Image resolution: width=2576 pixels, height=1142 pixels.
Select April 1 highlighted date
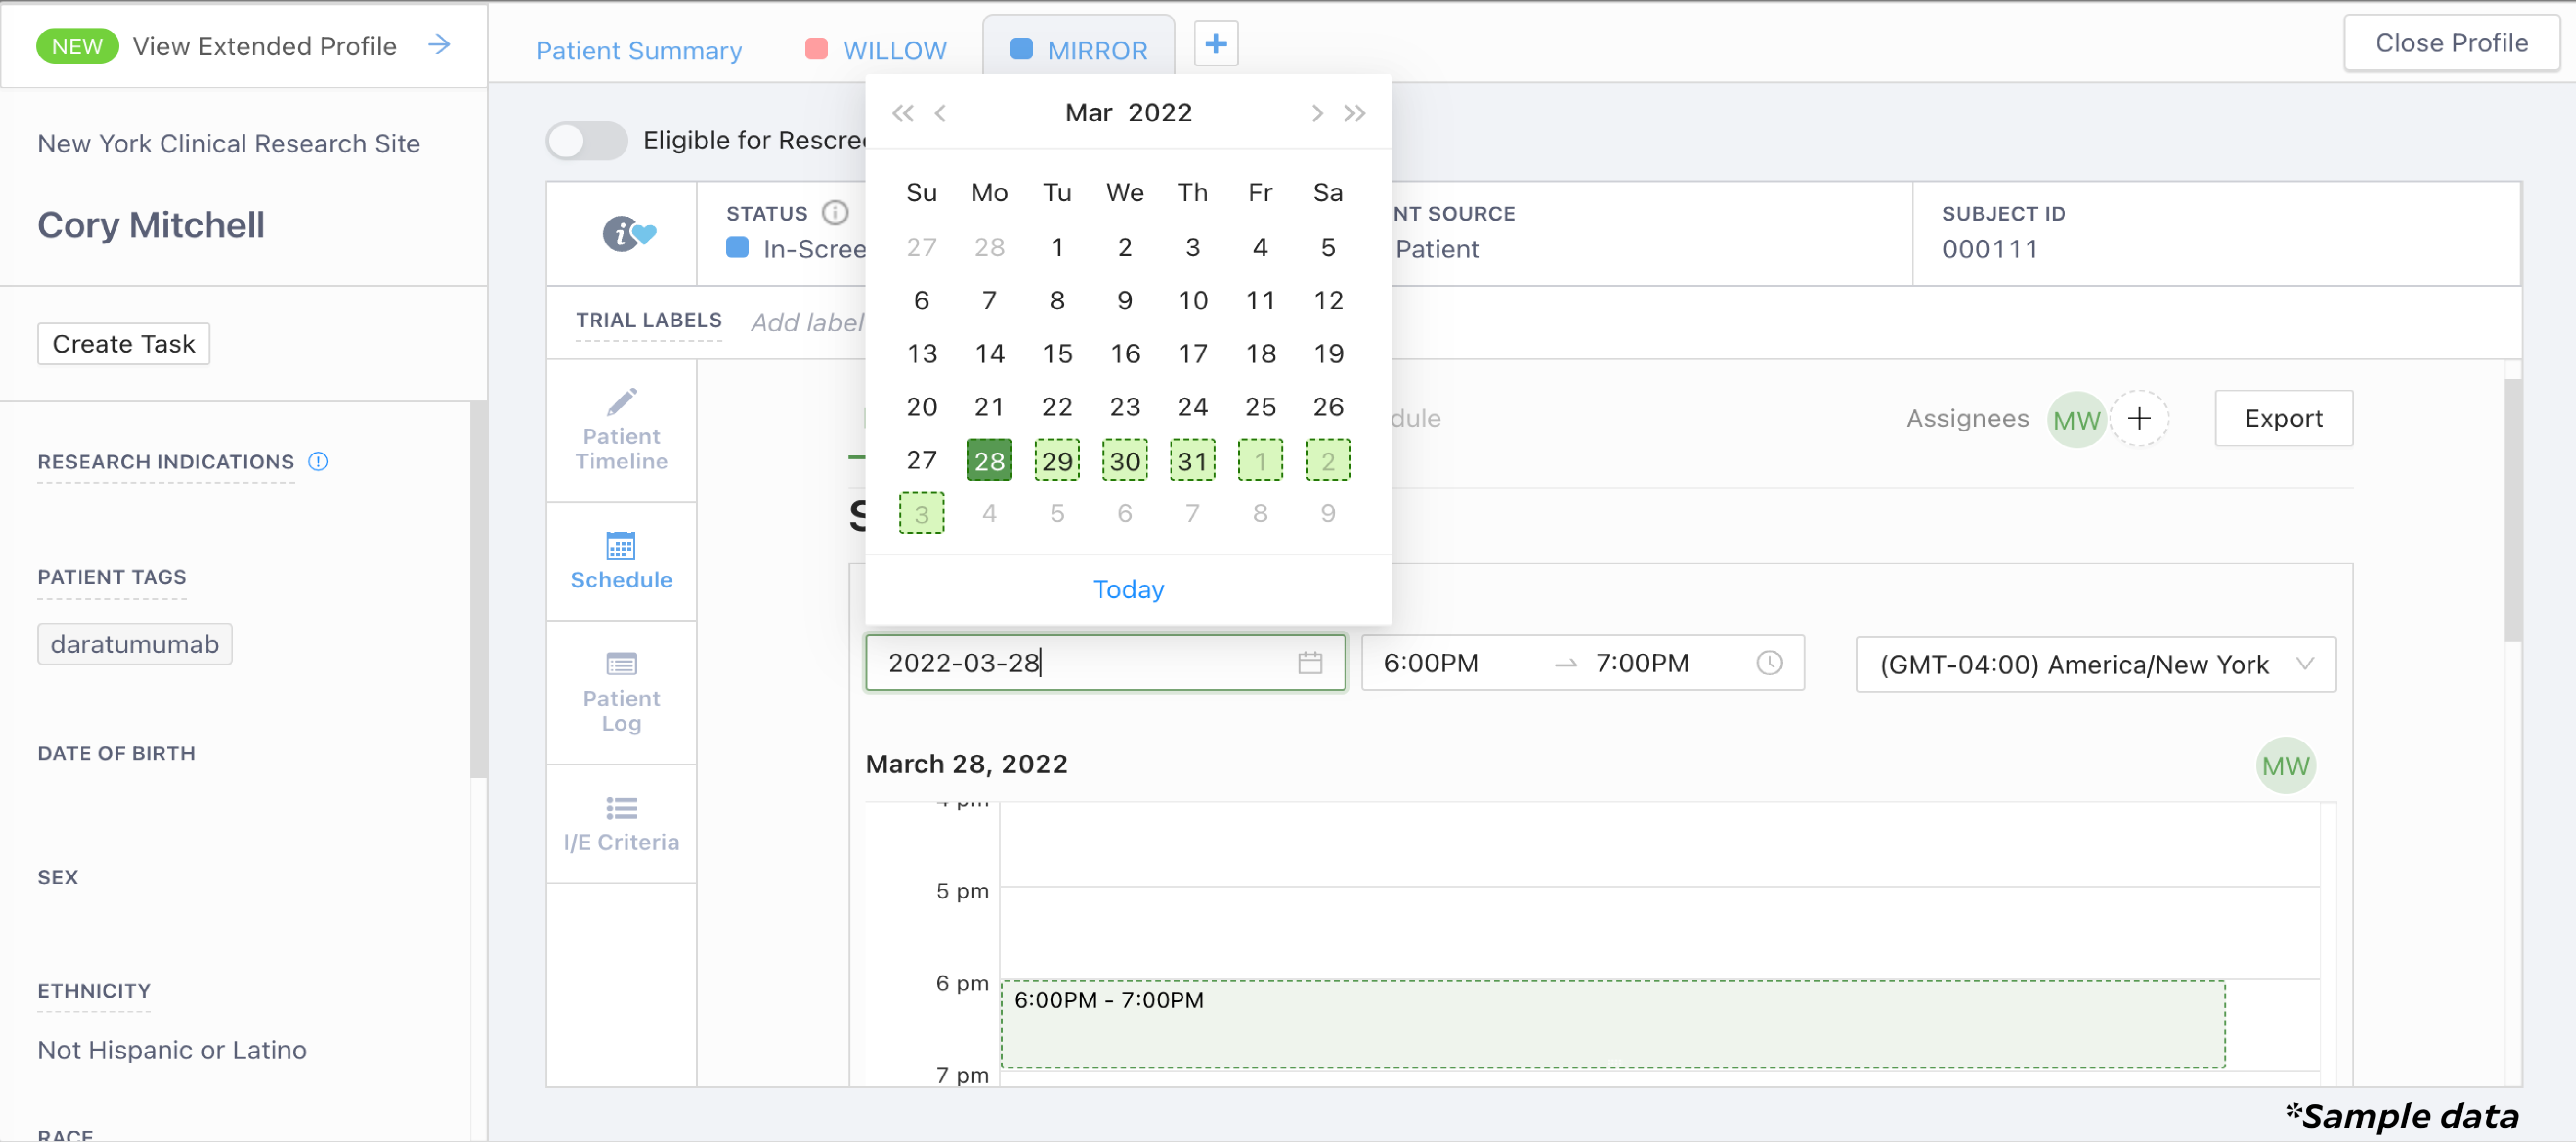1260,461
